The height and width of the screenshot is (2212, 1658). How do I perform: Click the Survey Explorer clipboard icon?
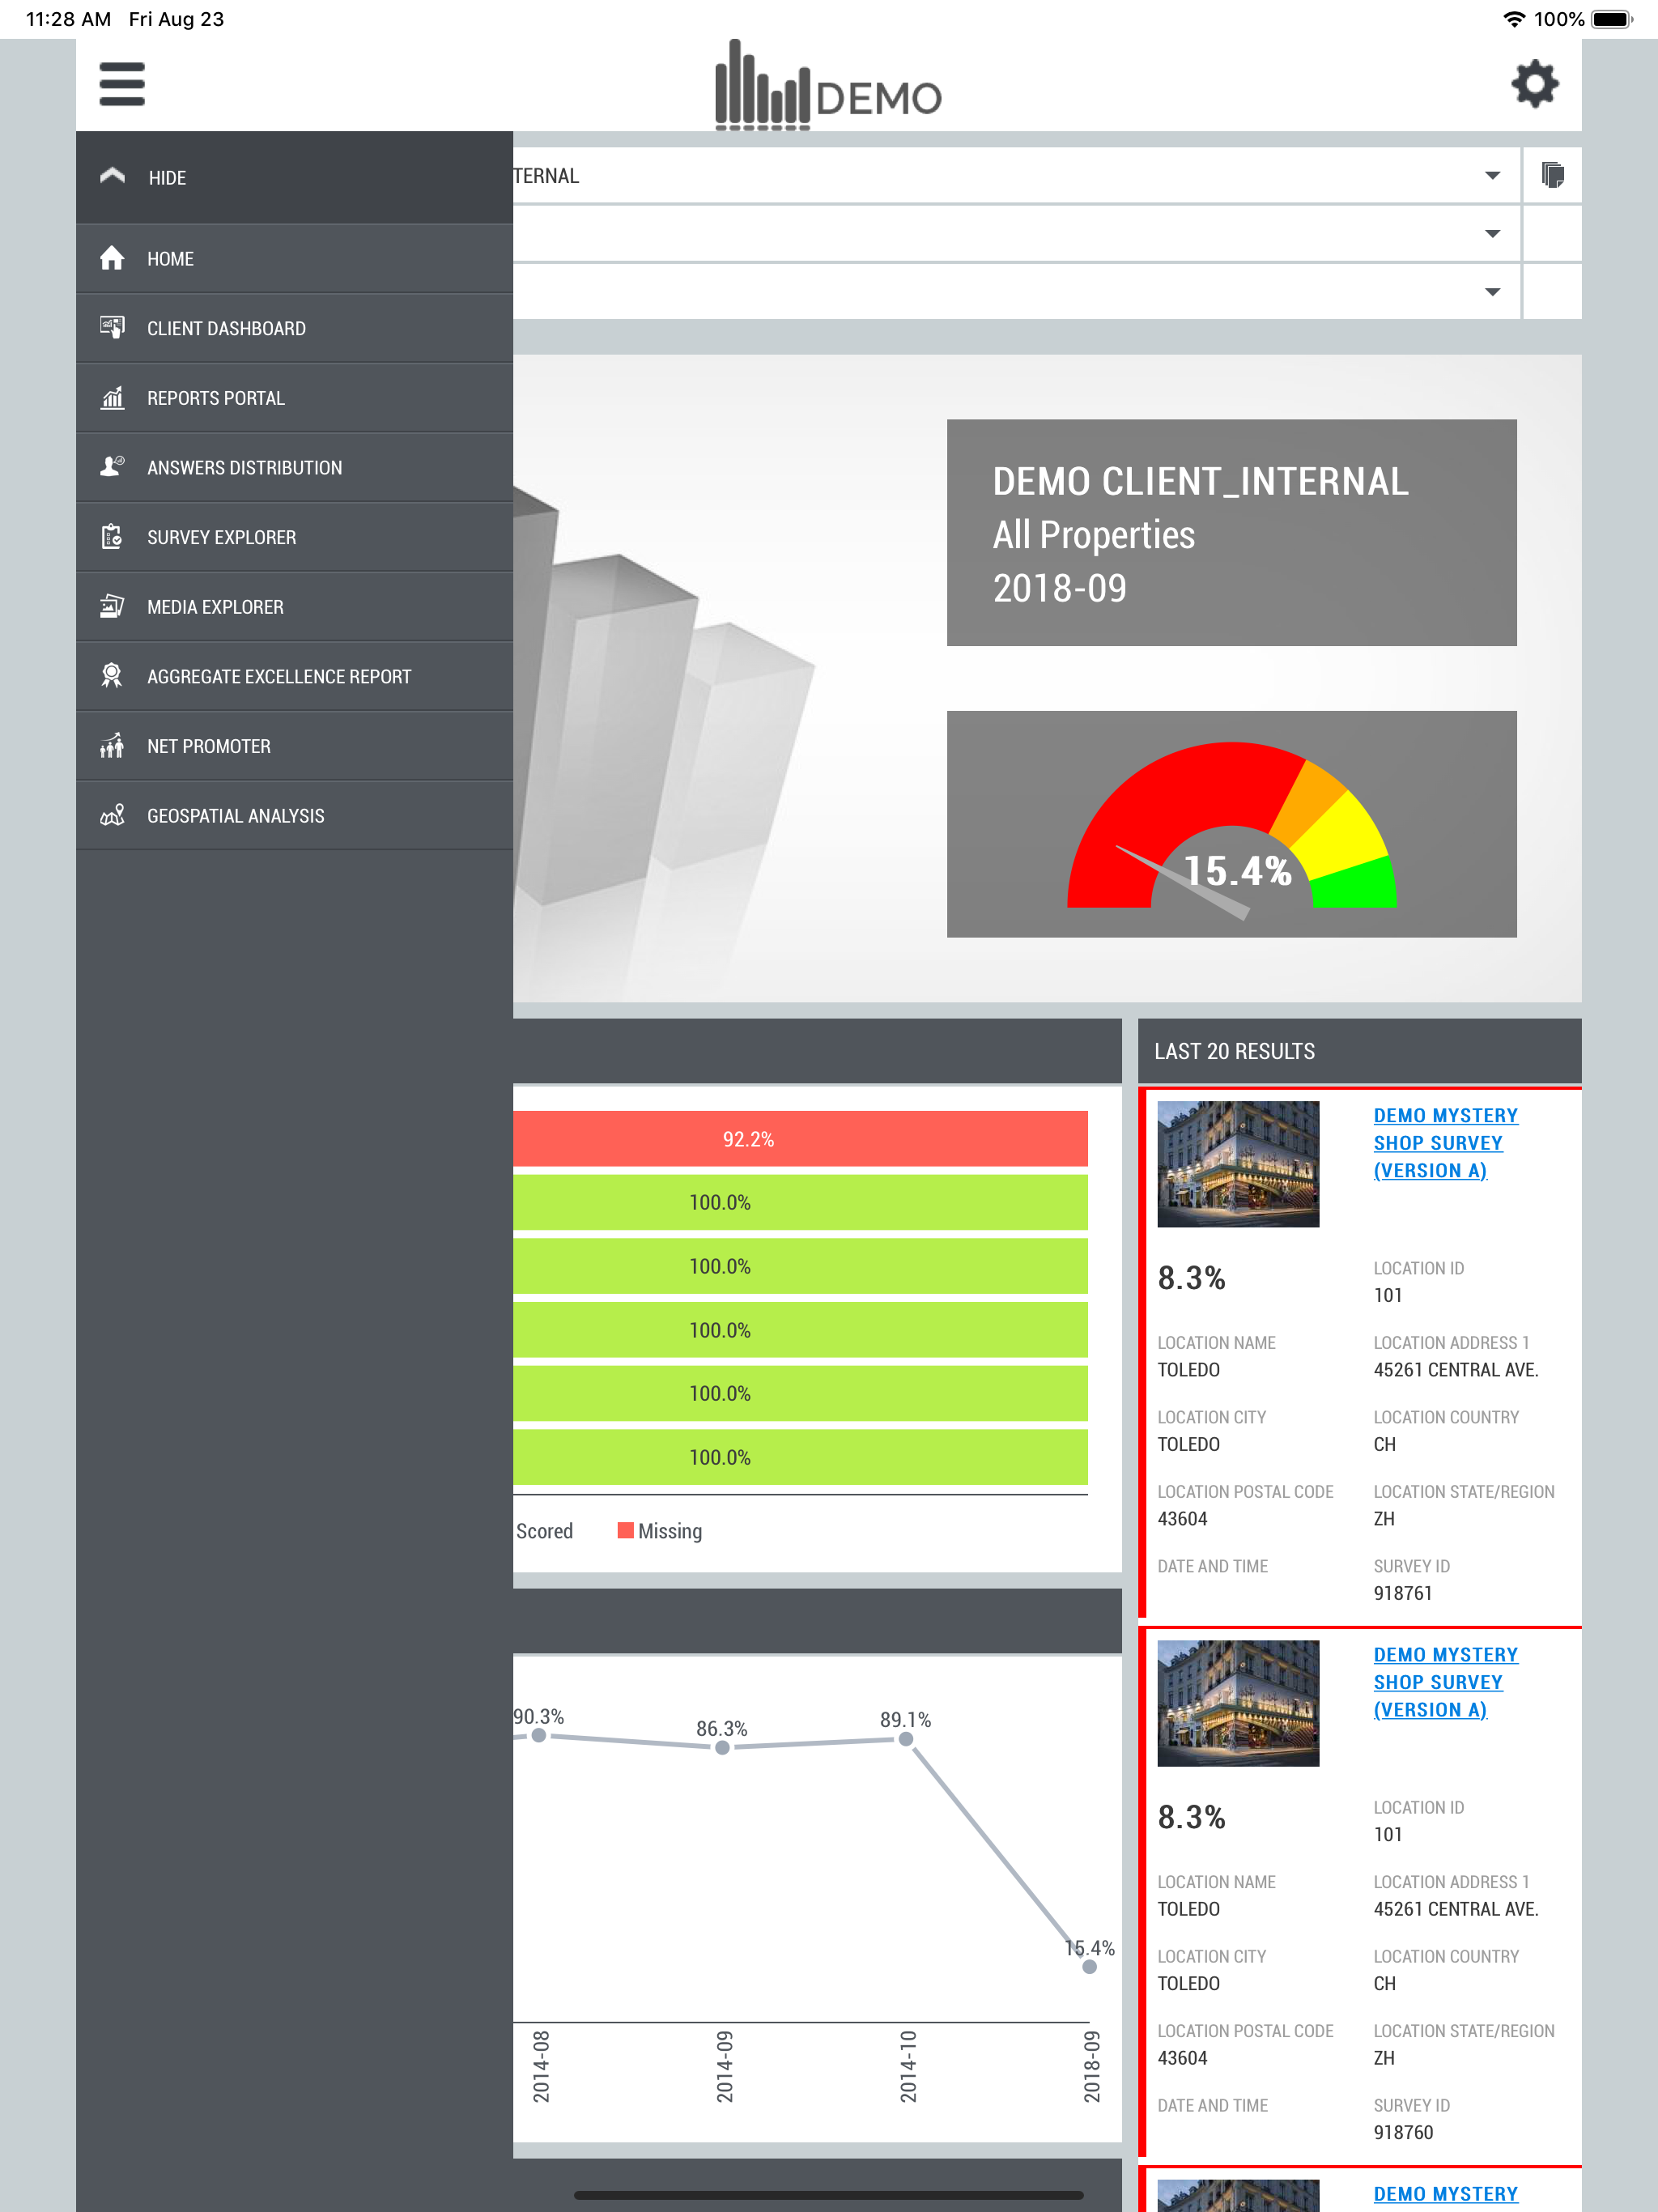tap(112, 537)
